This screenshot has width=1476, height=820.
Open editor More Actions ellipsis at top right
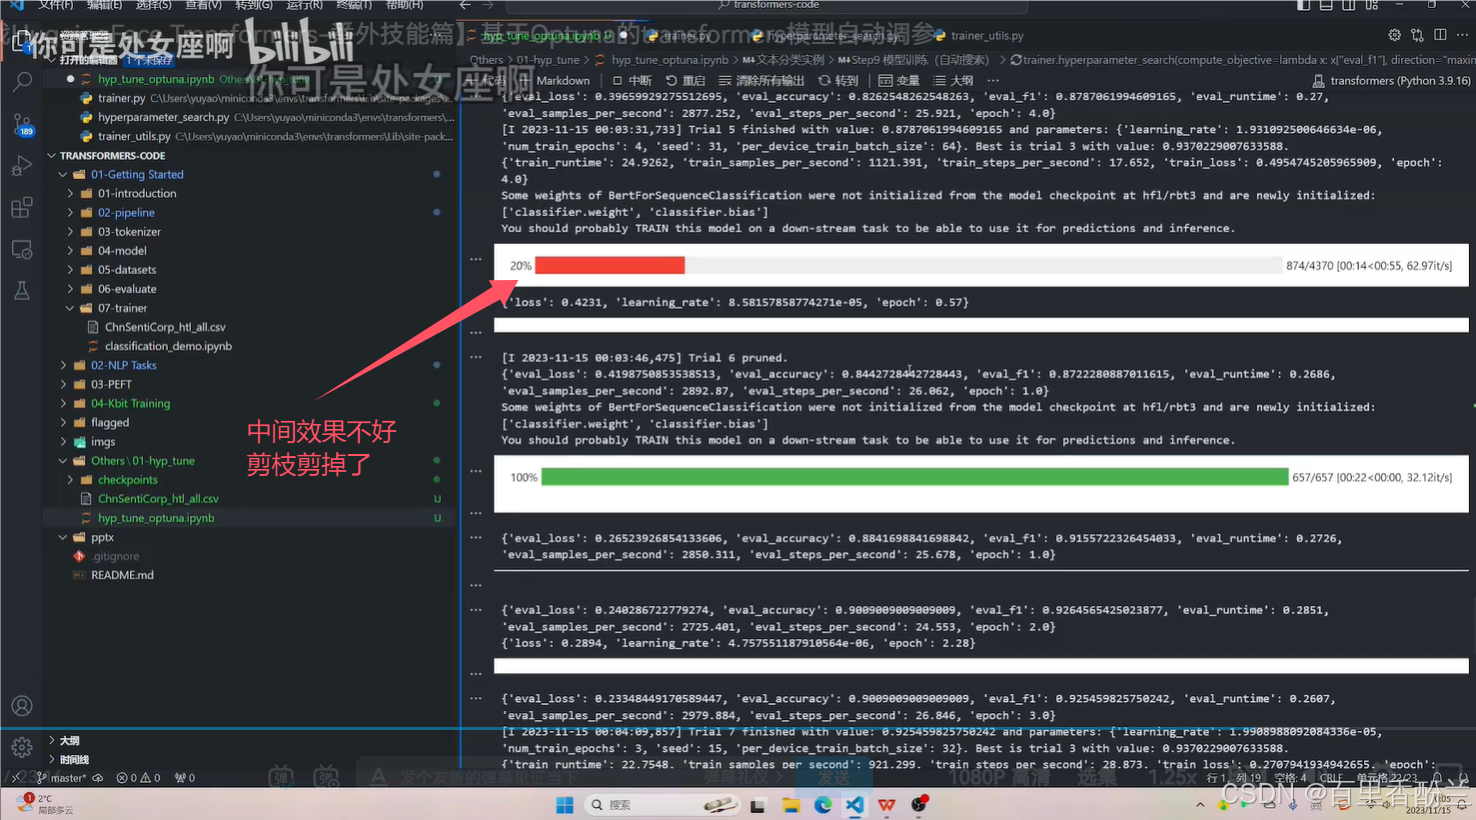pos(1462,35)
